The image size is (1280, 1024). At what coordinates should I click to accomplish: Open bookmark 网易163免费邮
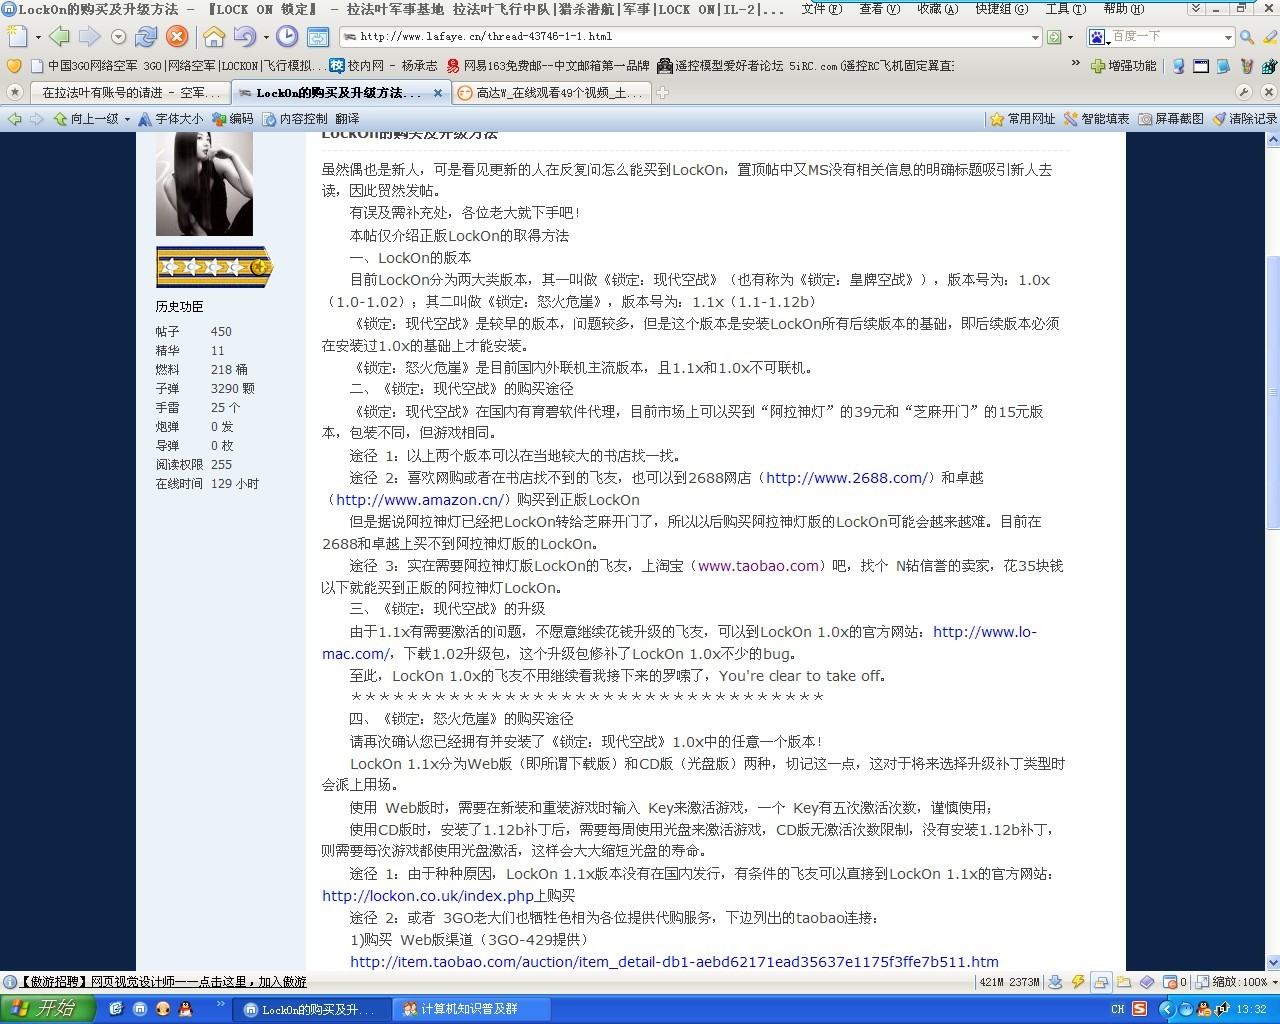548,66
